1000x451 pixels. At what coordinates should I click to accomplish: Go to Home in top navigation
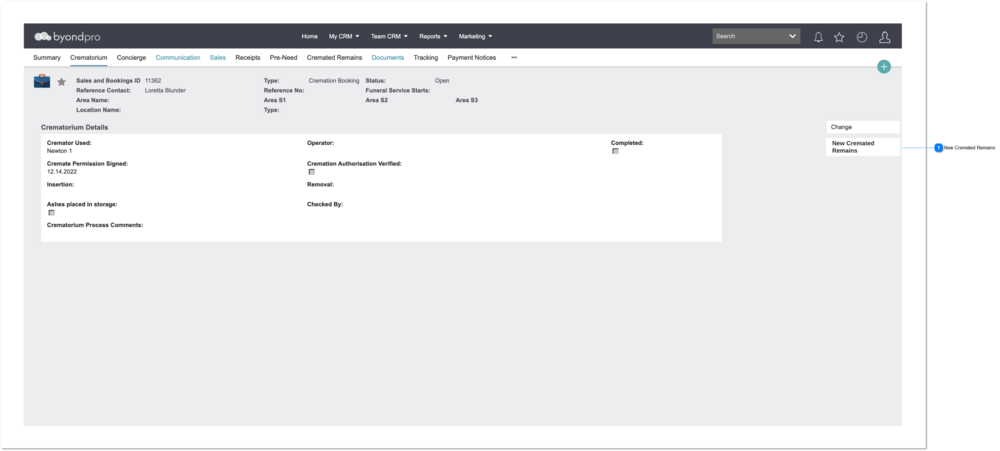(309, 36)
